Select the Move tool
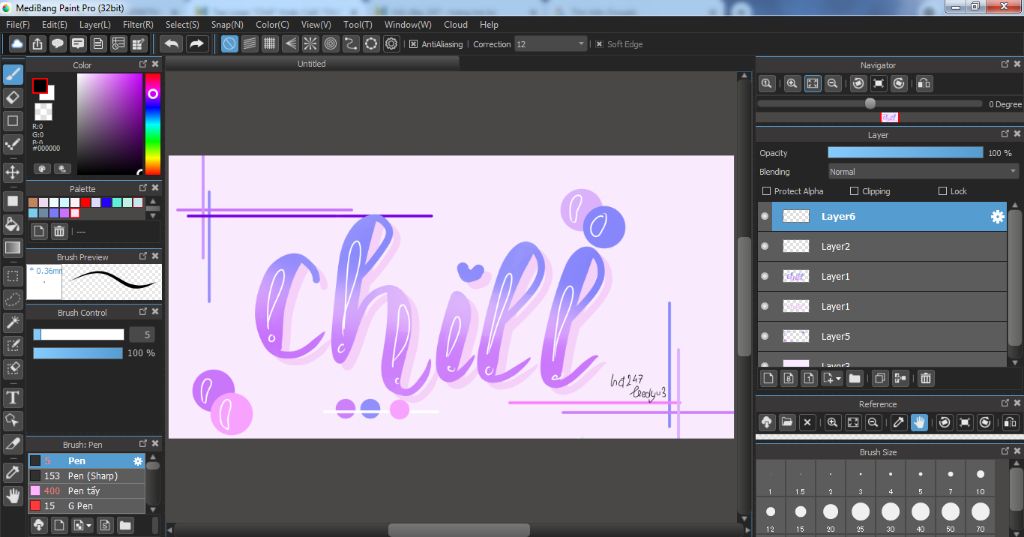The image size is (1024, 537). click(12, 172)
